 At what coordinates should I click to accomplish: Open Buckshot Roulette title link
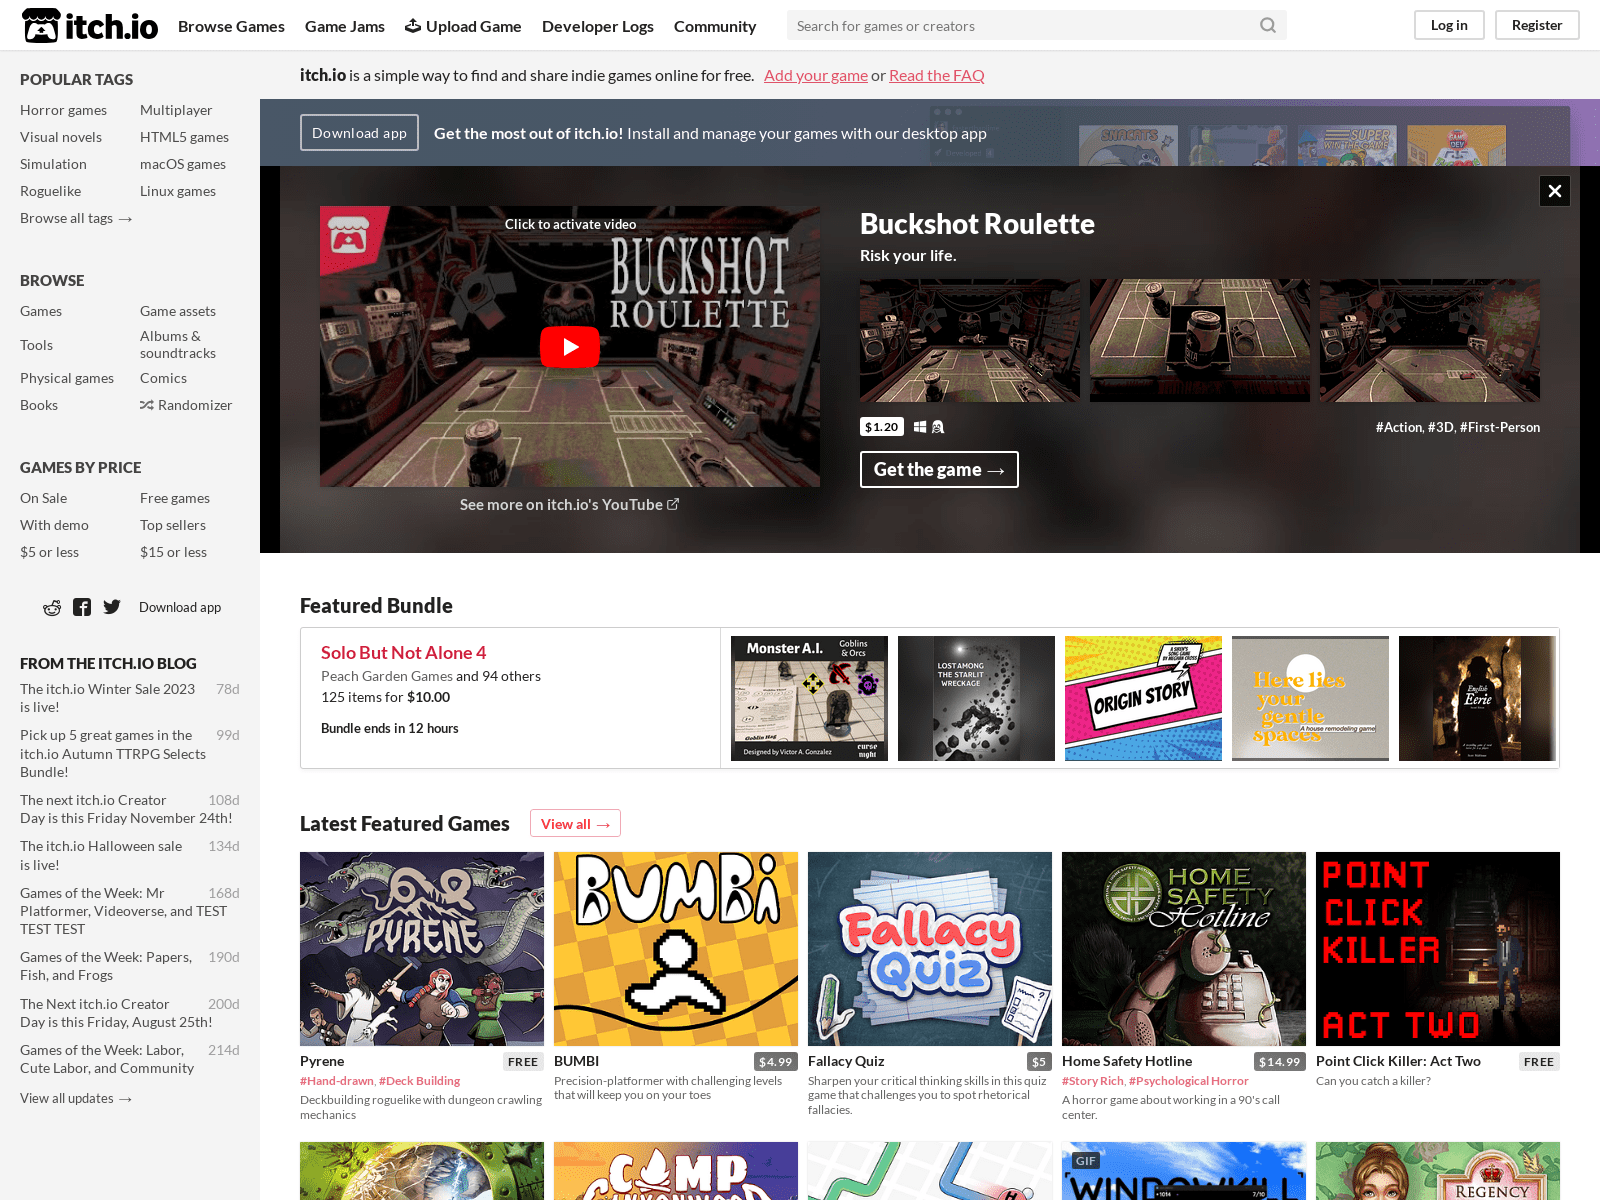977,224
